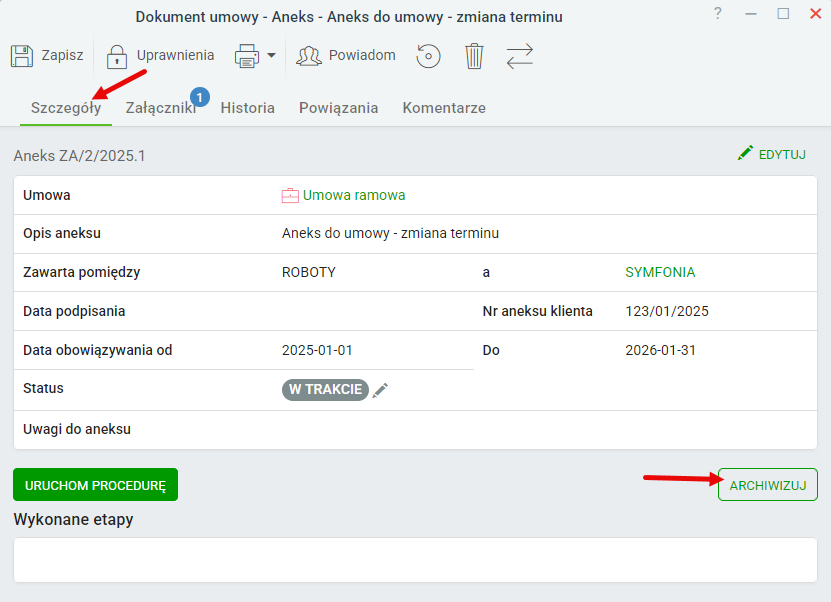
Task: Open the Komentarze tab
Action: coord(444,108)
